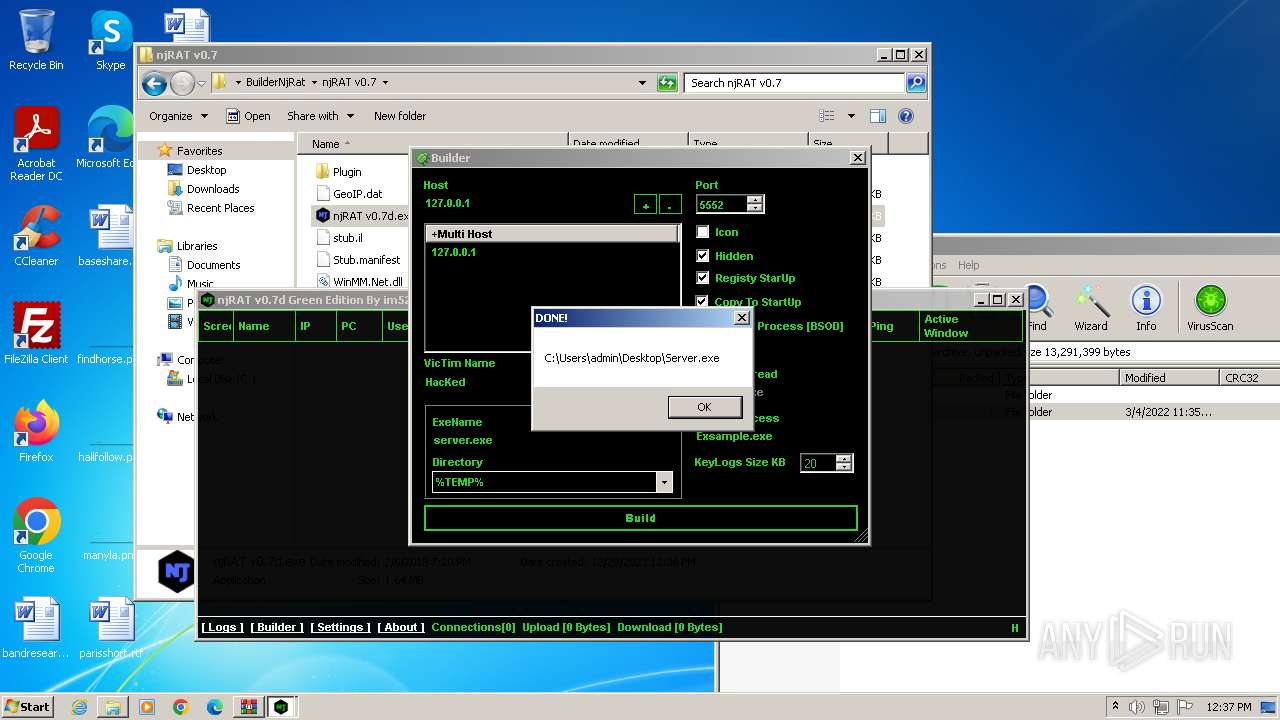Toggle the Registy StarUp checkbox

coord(703,278)
